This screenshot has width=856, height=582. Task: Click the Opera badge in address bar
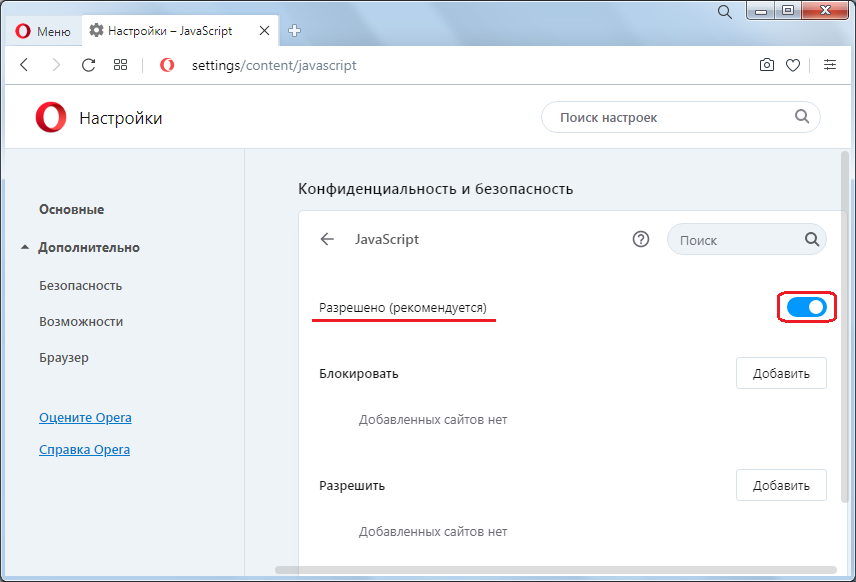[167, 65]
